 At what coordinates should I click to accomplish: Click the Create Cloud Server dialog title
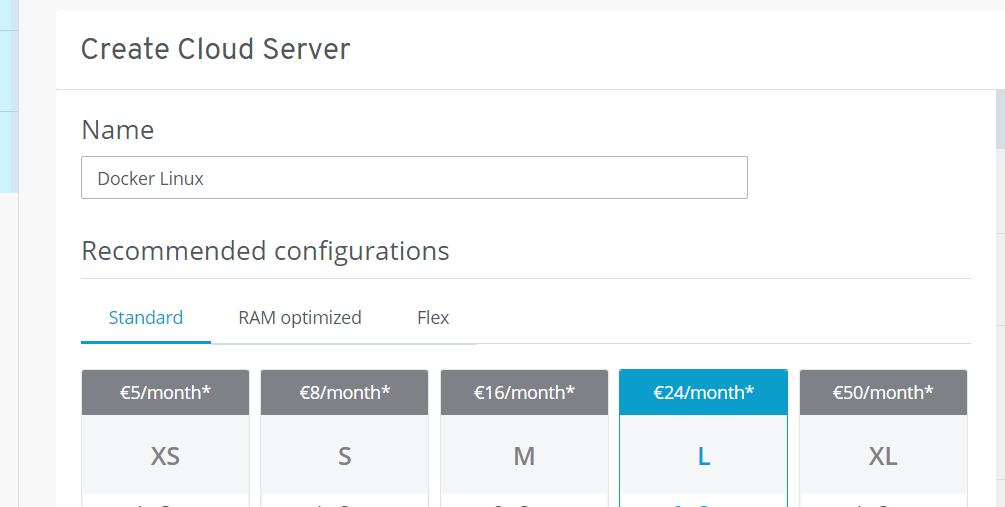point(215,49)
